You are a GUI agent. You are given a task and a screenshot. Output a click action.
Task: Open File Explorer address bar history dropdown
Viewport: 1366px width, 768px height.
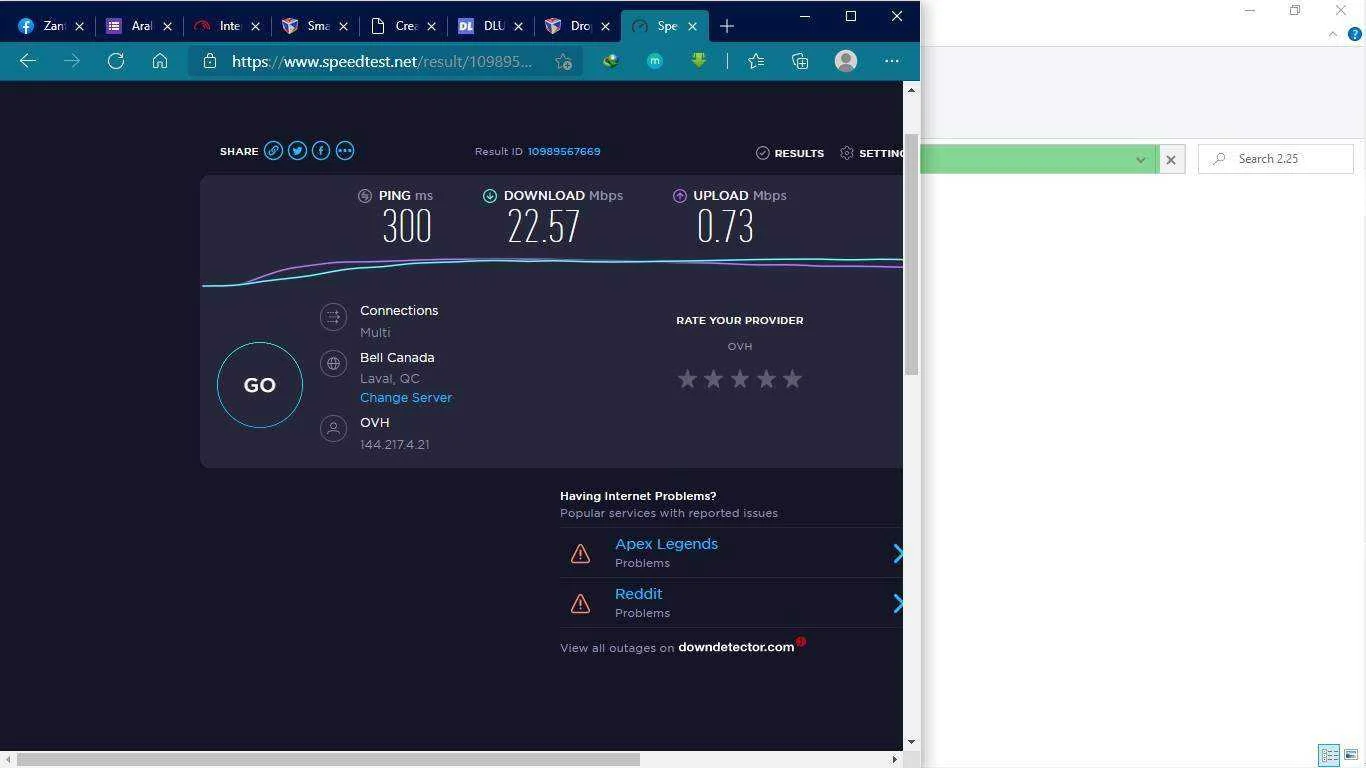click(x=1140, y=159)
